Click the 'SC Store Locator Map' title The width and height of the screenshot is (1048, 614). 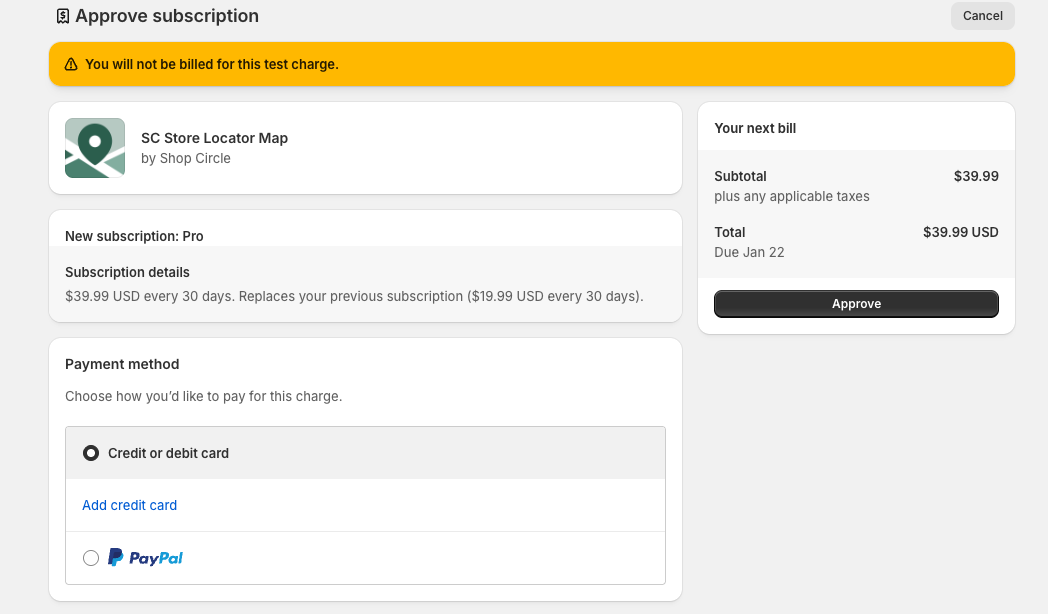coord(215,138)
